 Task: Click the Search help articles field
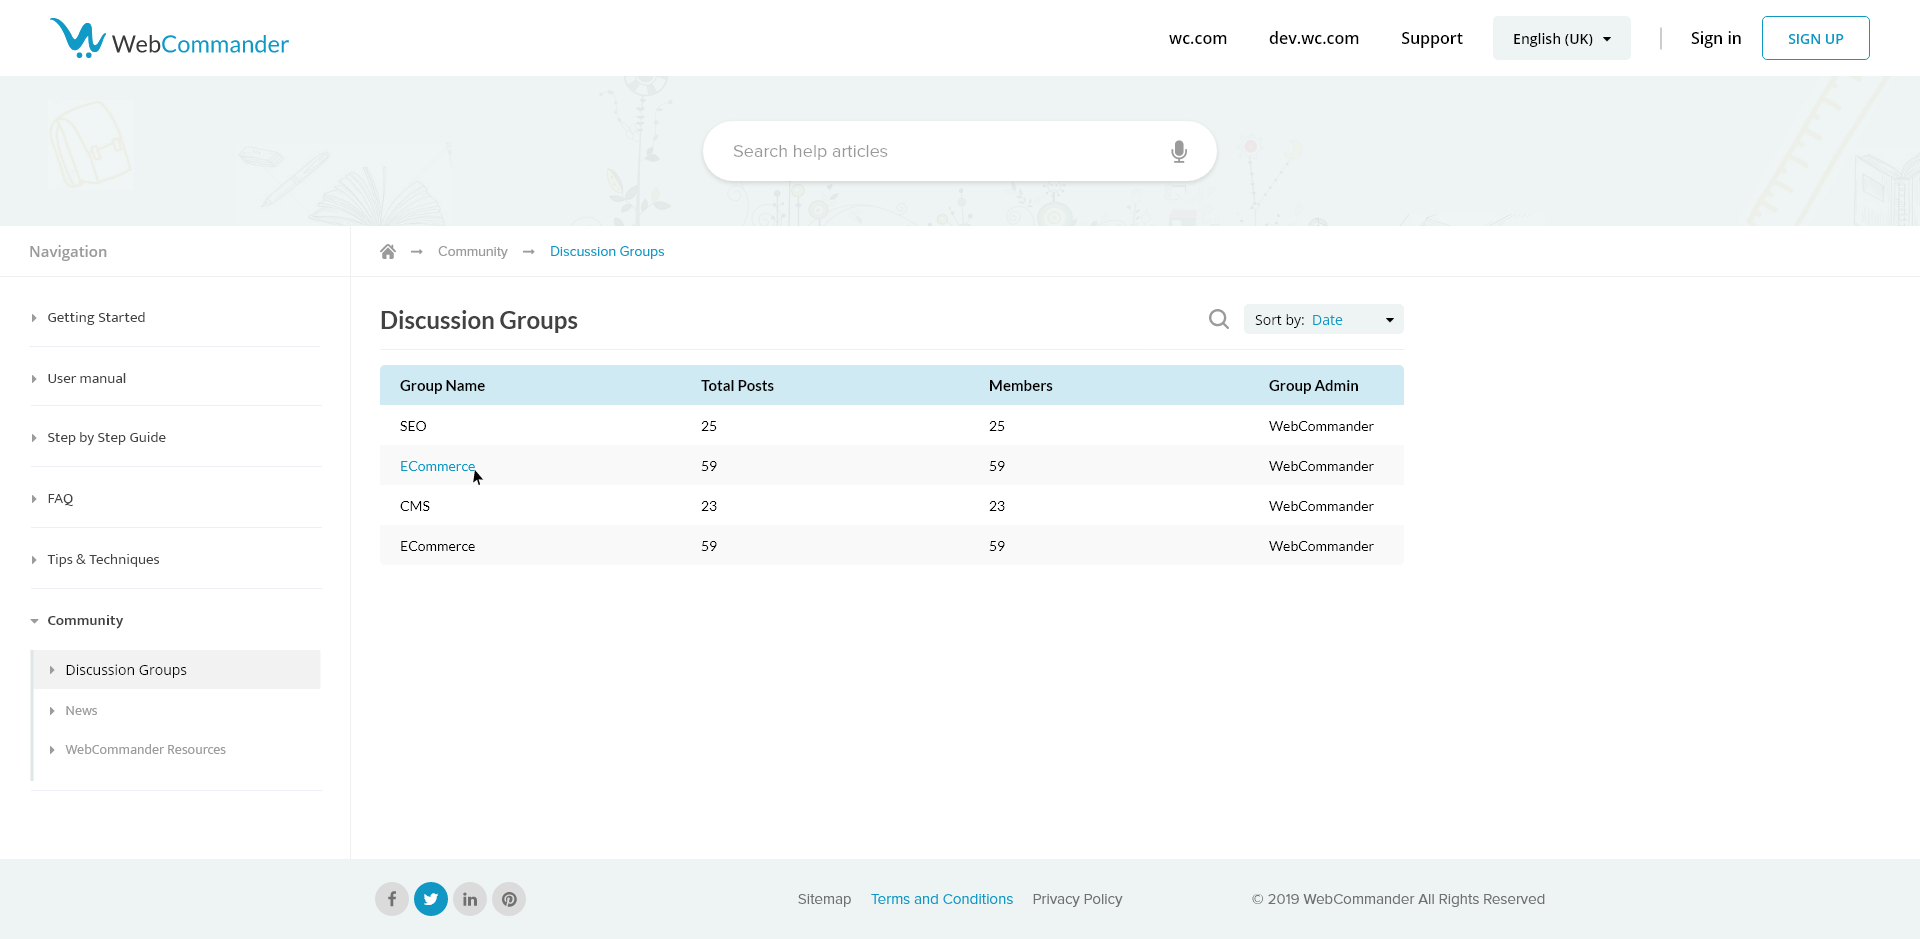(940, 152)
